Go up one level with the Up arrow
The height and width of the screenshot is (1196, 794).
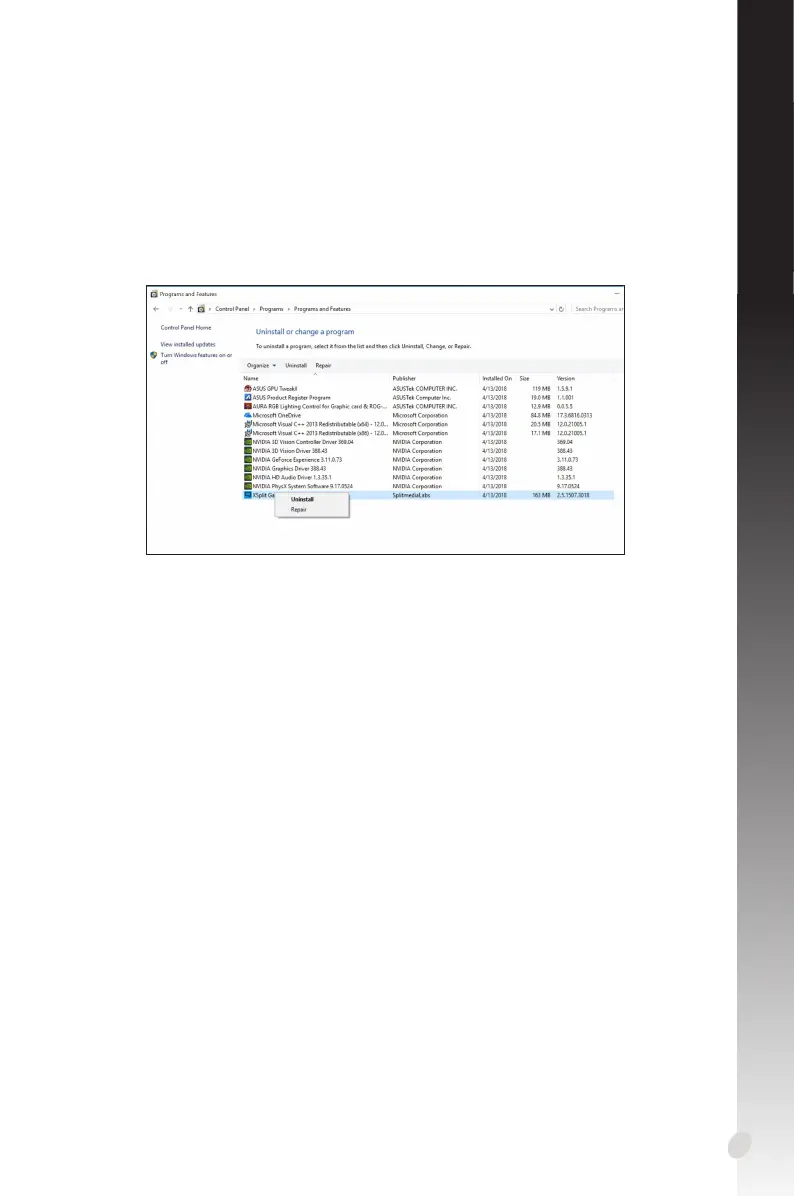click(x=191, y=309)
